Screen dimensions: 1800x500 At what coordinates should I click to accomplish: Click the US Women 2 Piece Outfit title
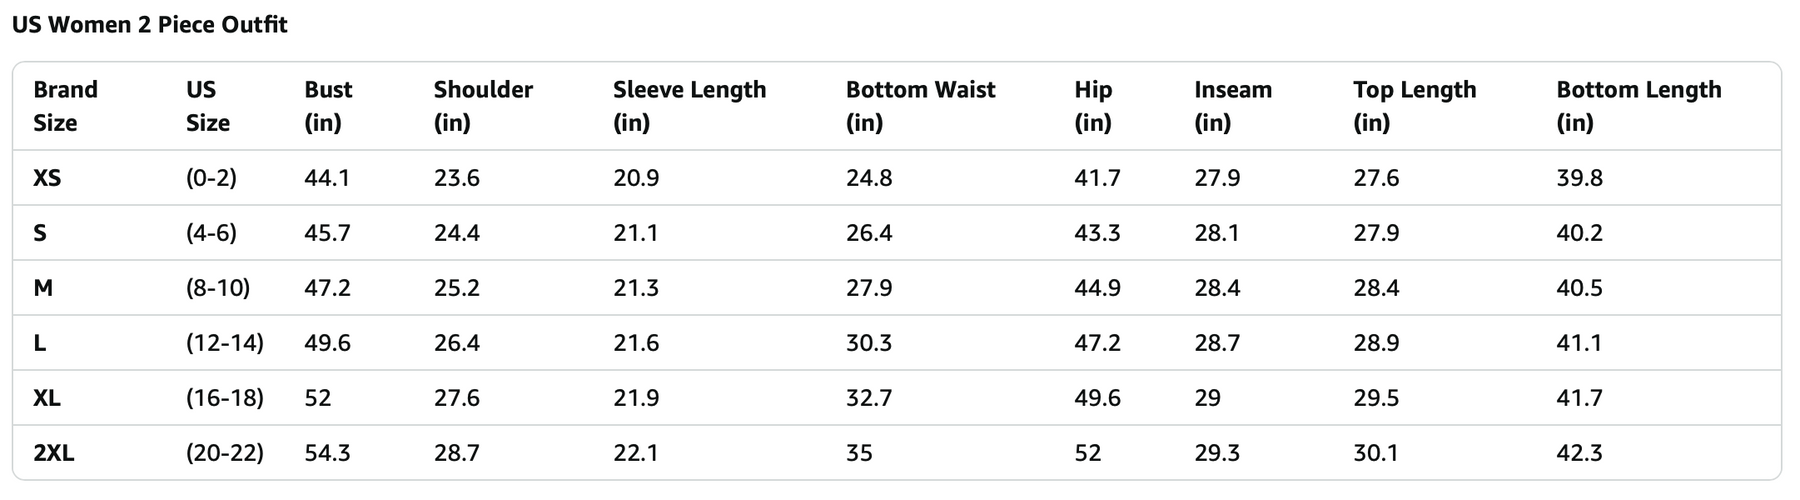150,25
